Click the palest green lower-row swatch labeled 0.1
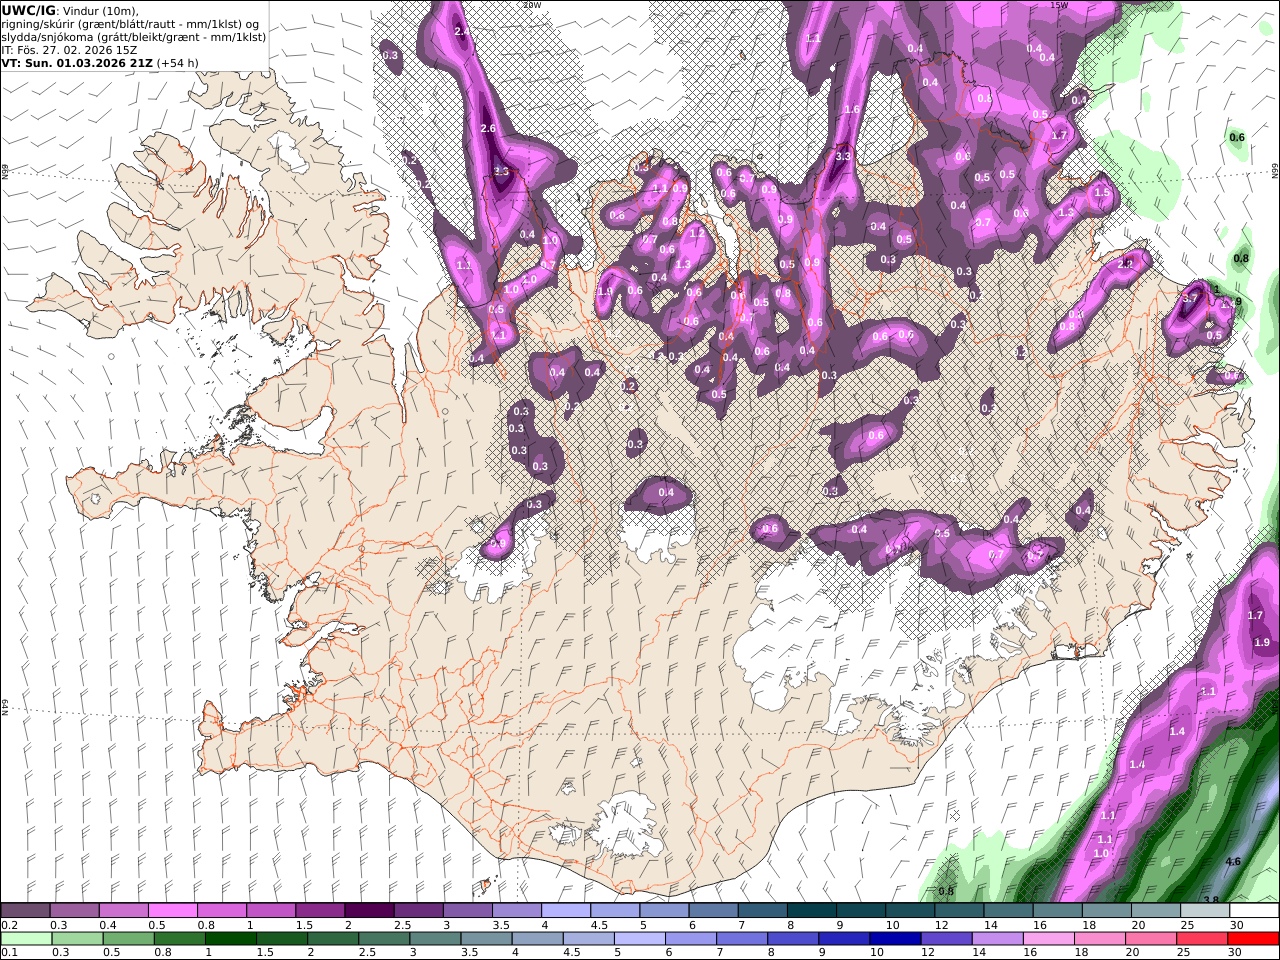 [x=26, y=939]
